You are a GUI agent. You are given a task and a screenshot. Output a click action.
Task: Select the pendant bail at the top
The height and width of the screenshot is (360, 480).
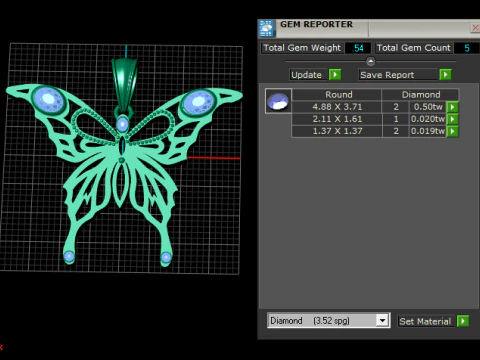[125, 85]
